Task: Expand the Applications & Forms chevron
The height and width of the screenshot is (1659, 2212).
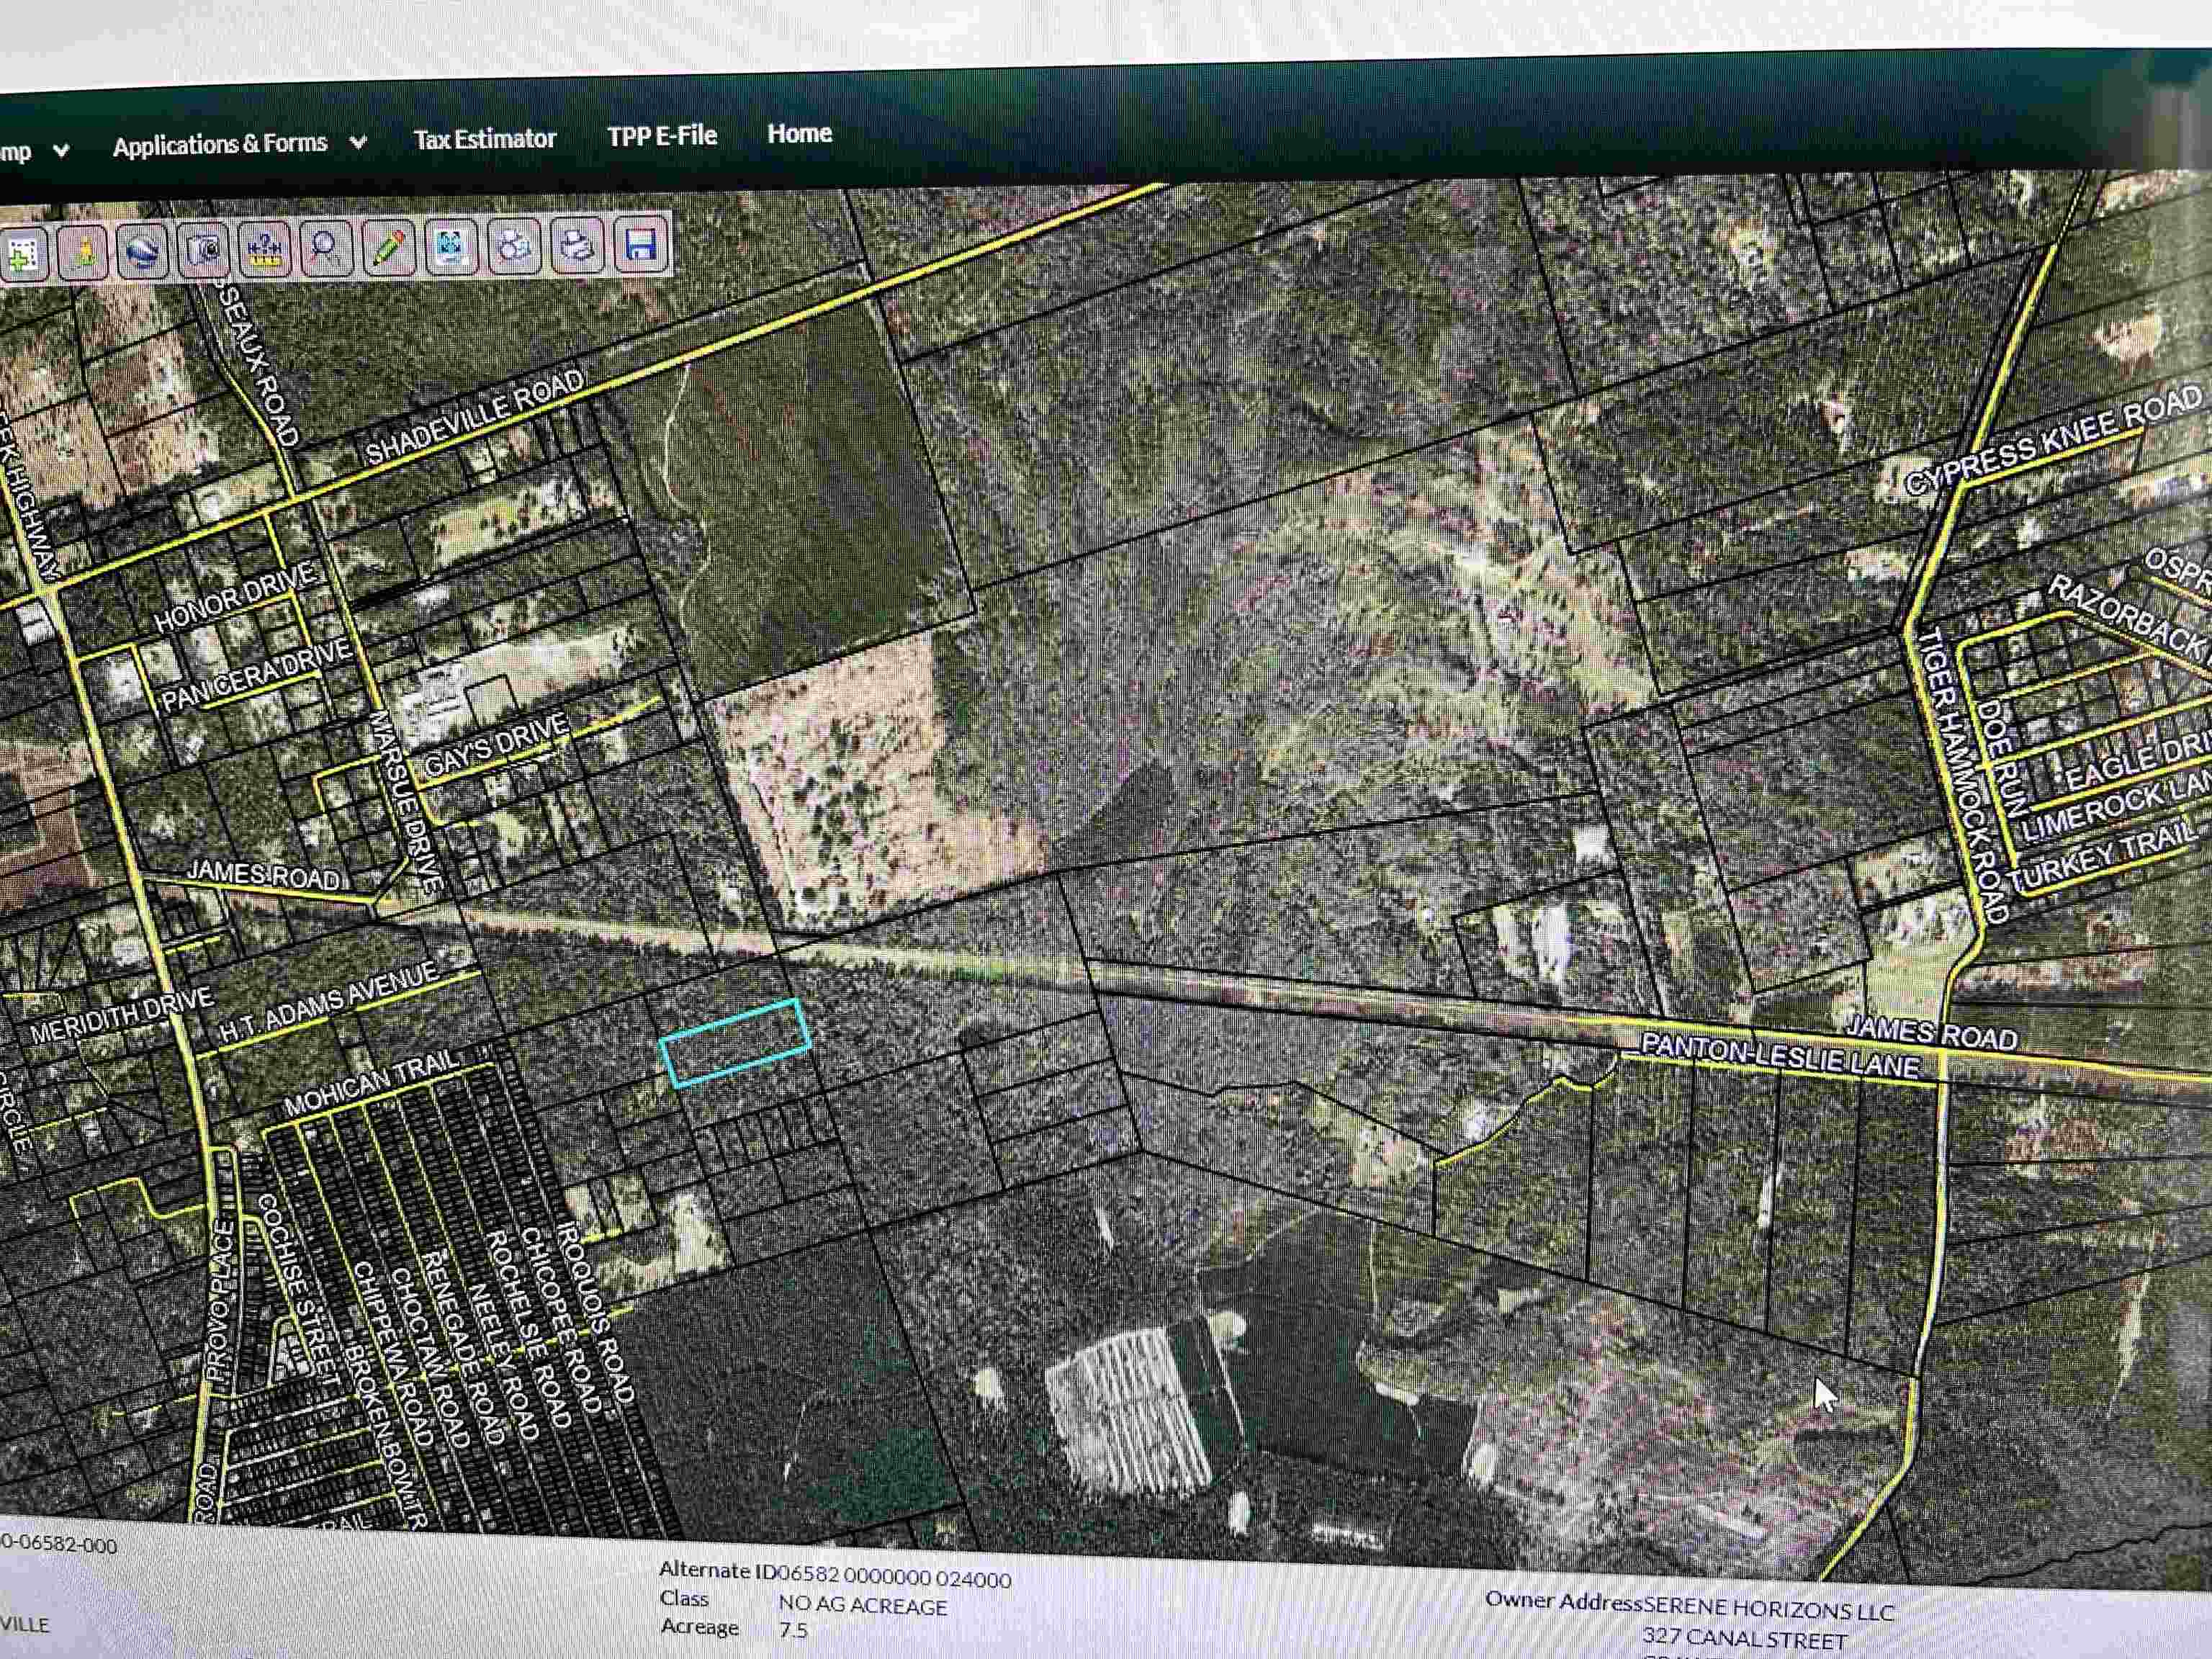Action: 358,142
